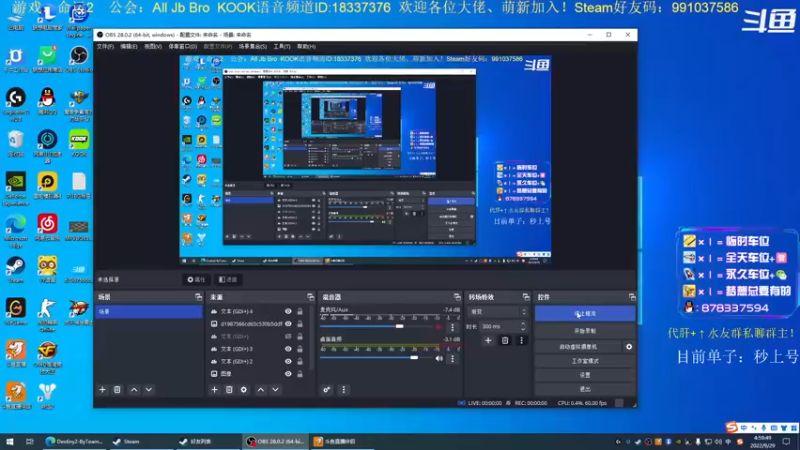
Task: Open Mic/Aux channel options dots
Action: click(452, 327)
